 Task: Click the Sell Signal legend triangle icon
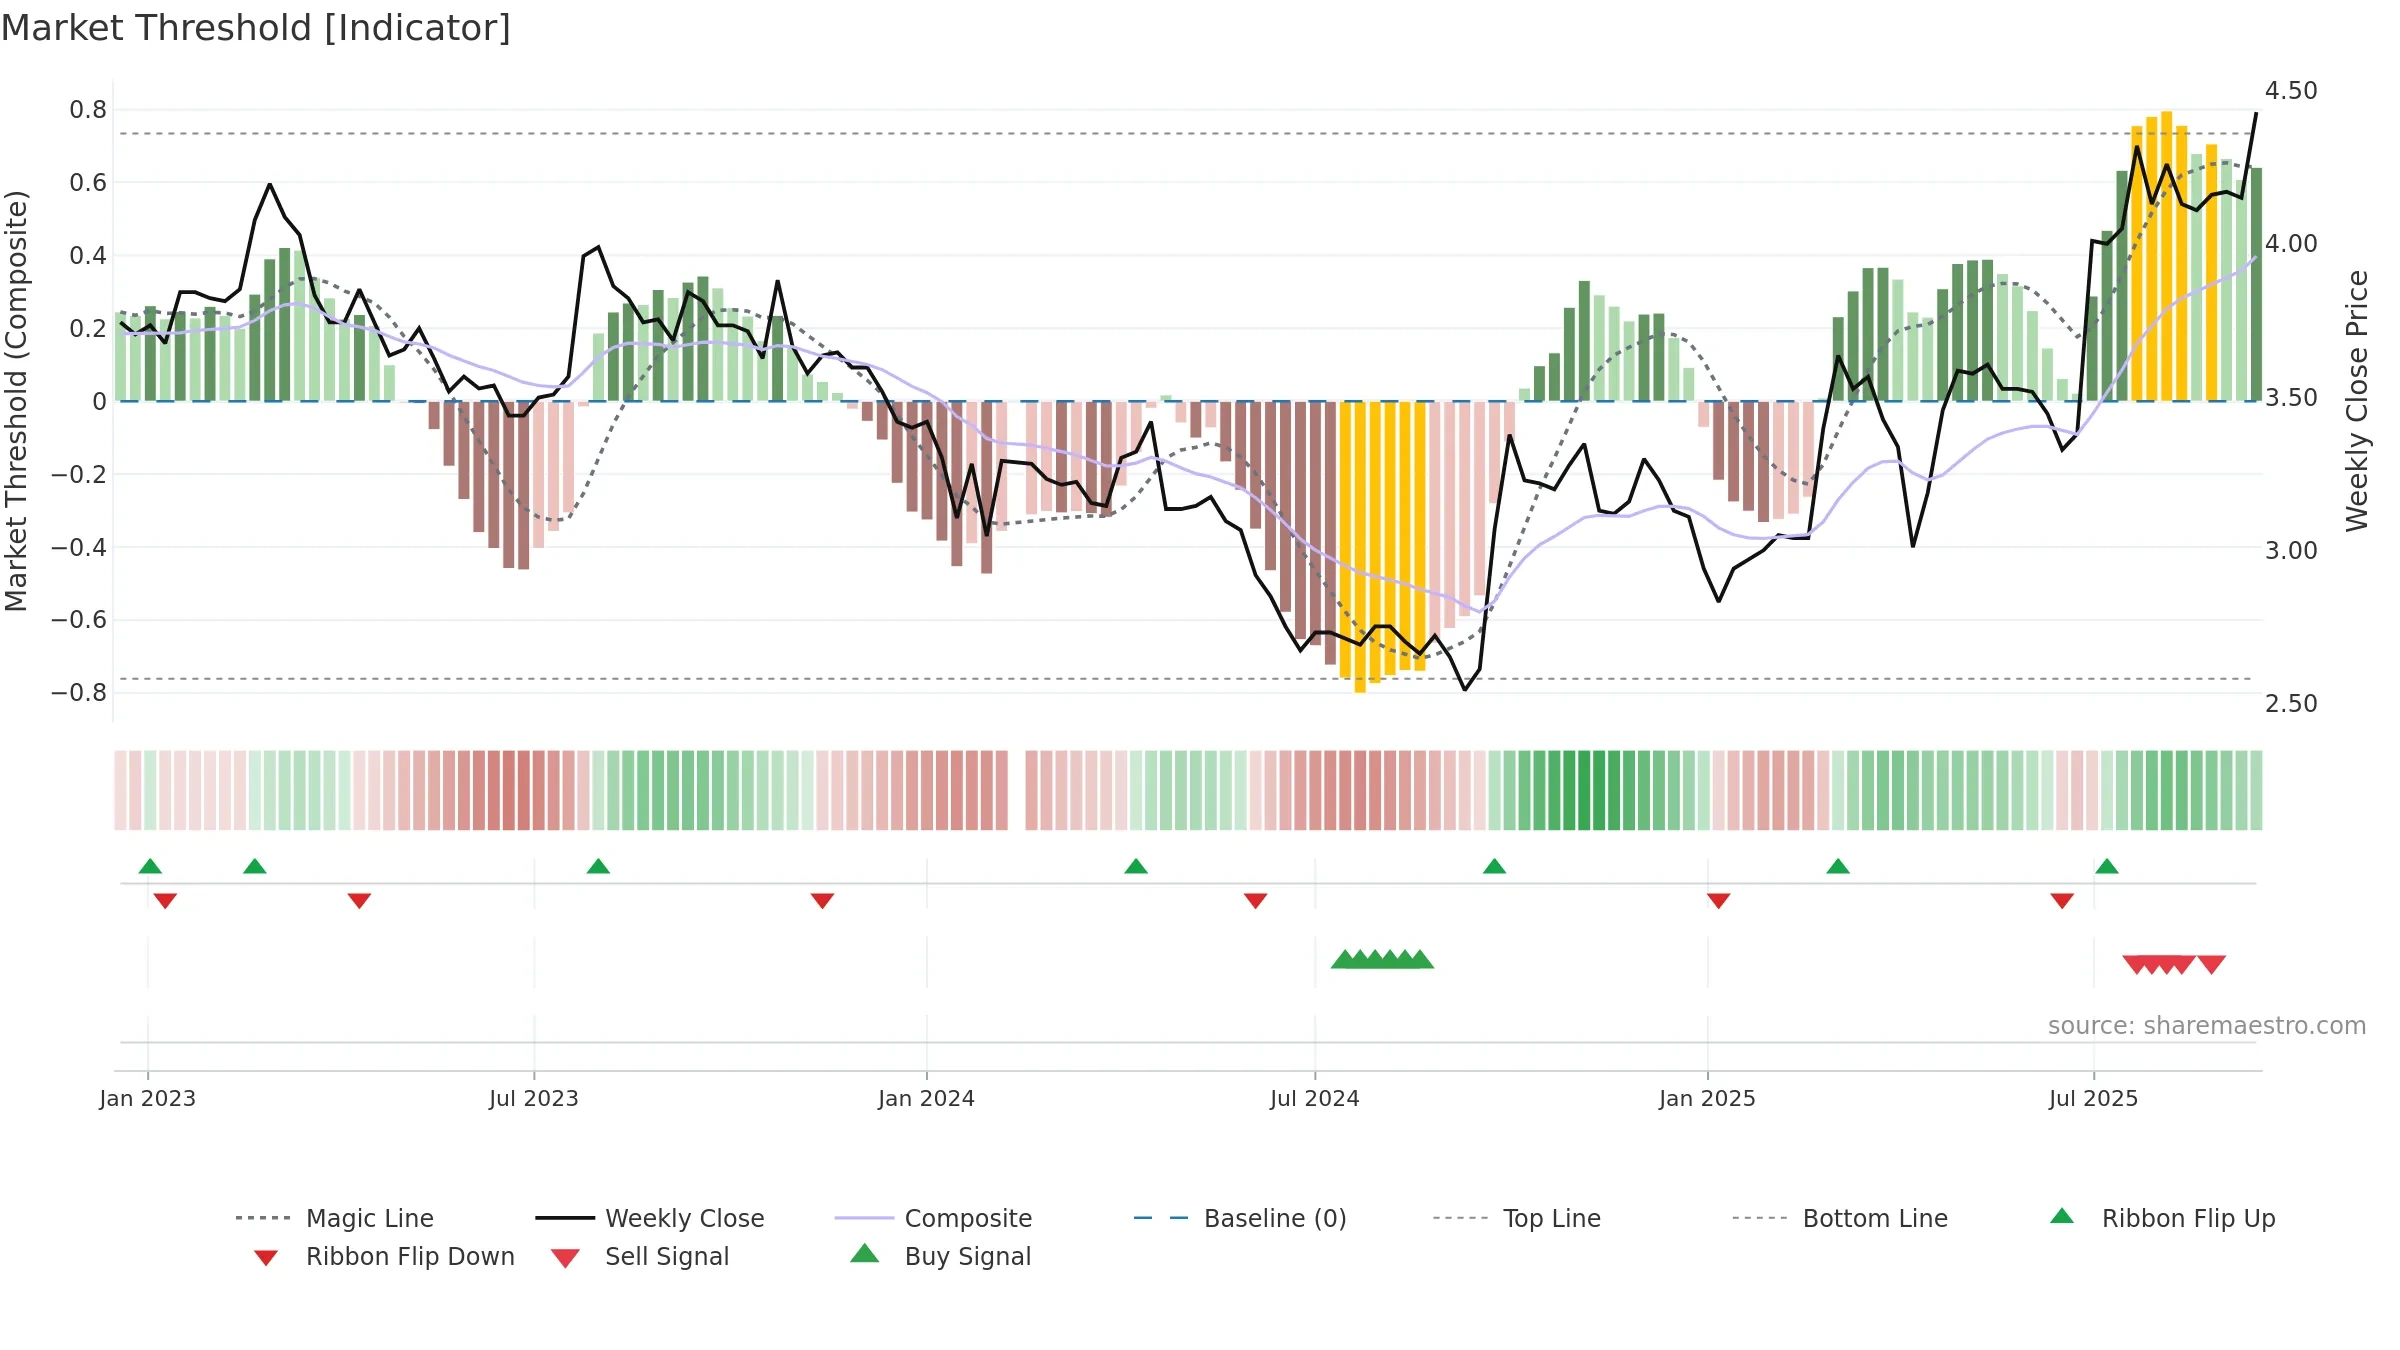click(565, 1258)
